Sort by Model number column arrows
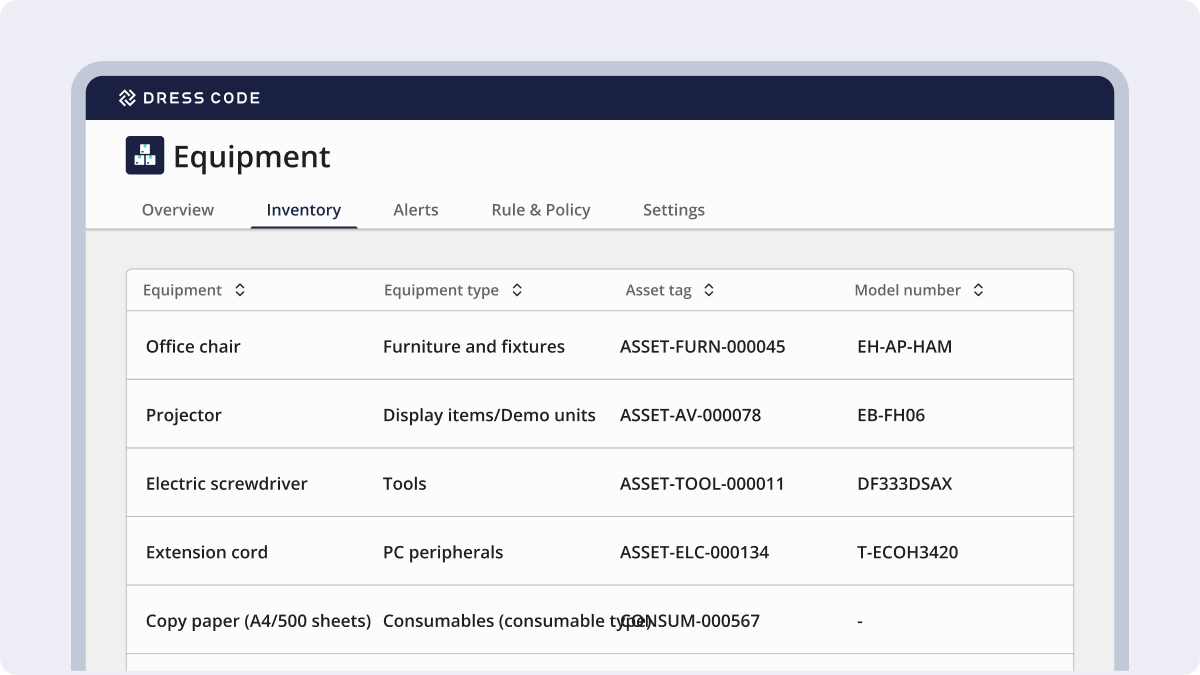 (978, 290)
